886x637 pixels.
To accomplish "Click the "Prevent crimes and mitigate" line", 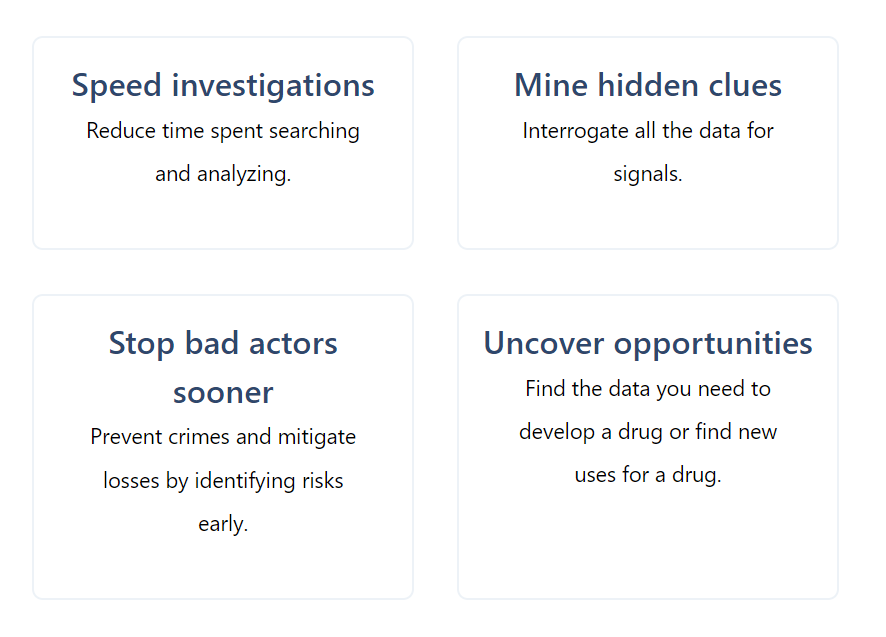I will [x=223, y=437].
